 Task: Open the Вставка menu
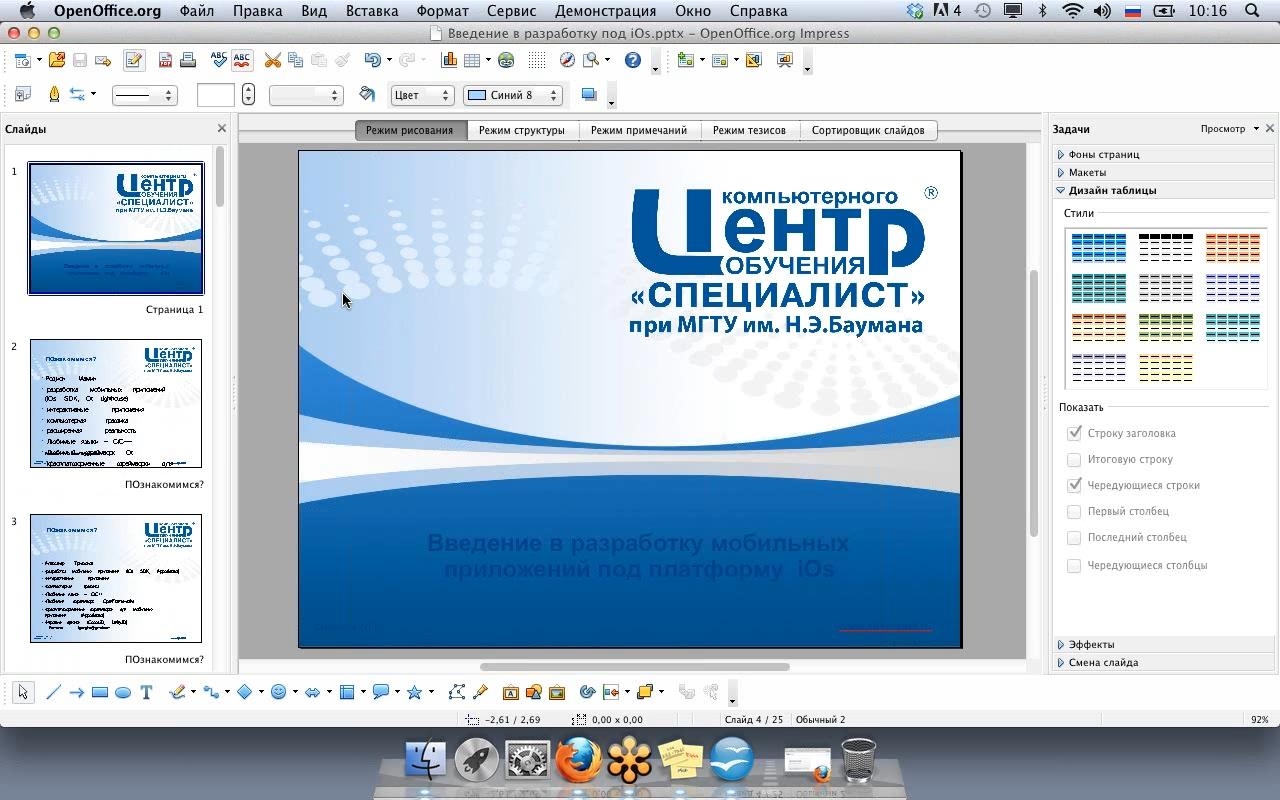[x=371, y=11]
